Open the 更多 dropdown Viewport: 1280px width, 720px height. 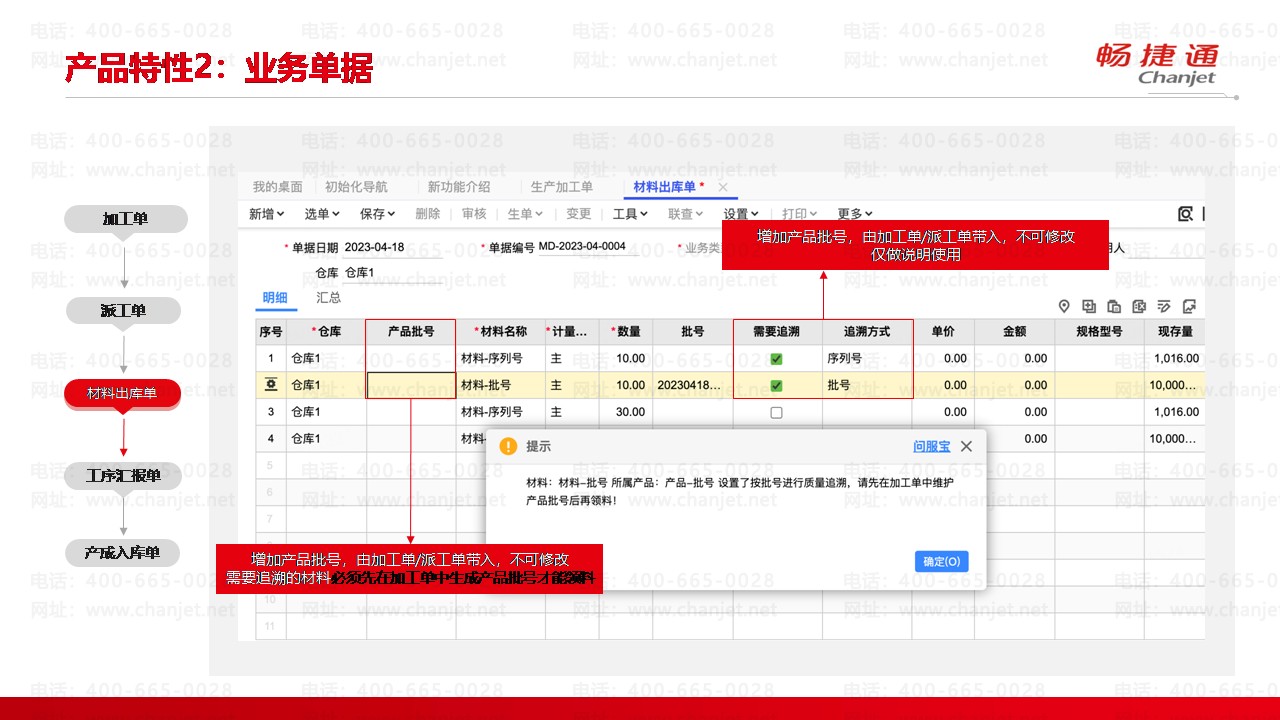point(855,214)
